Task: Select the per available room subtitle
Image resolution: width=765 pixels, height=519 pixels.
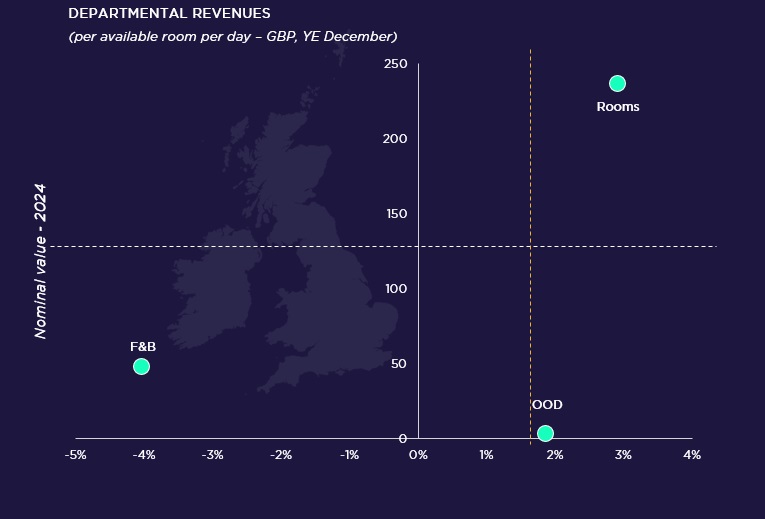Action: pyautogui.click(x=232, y=37)
